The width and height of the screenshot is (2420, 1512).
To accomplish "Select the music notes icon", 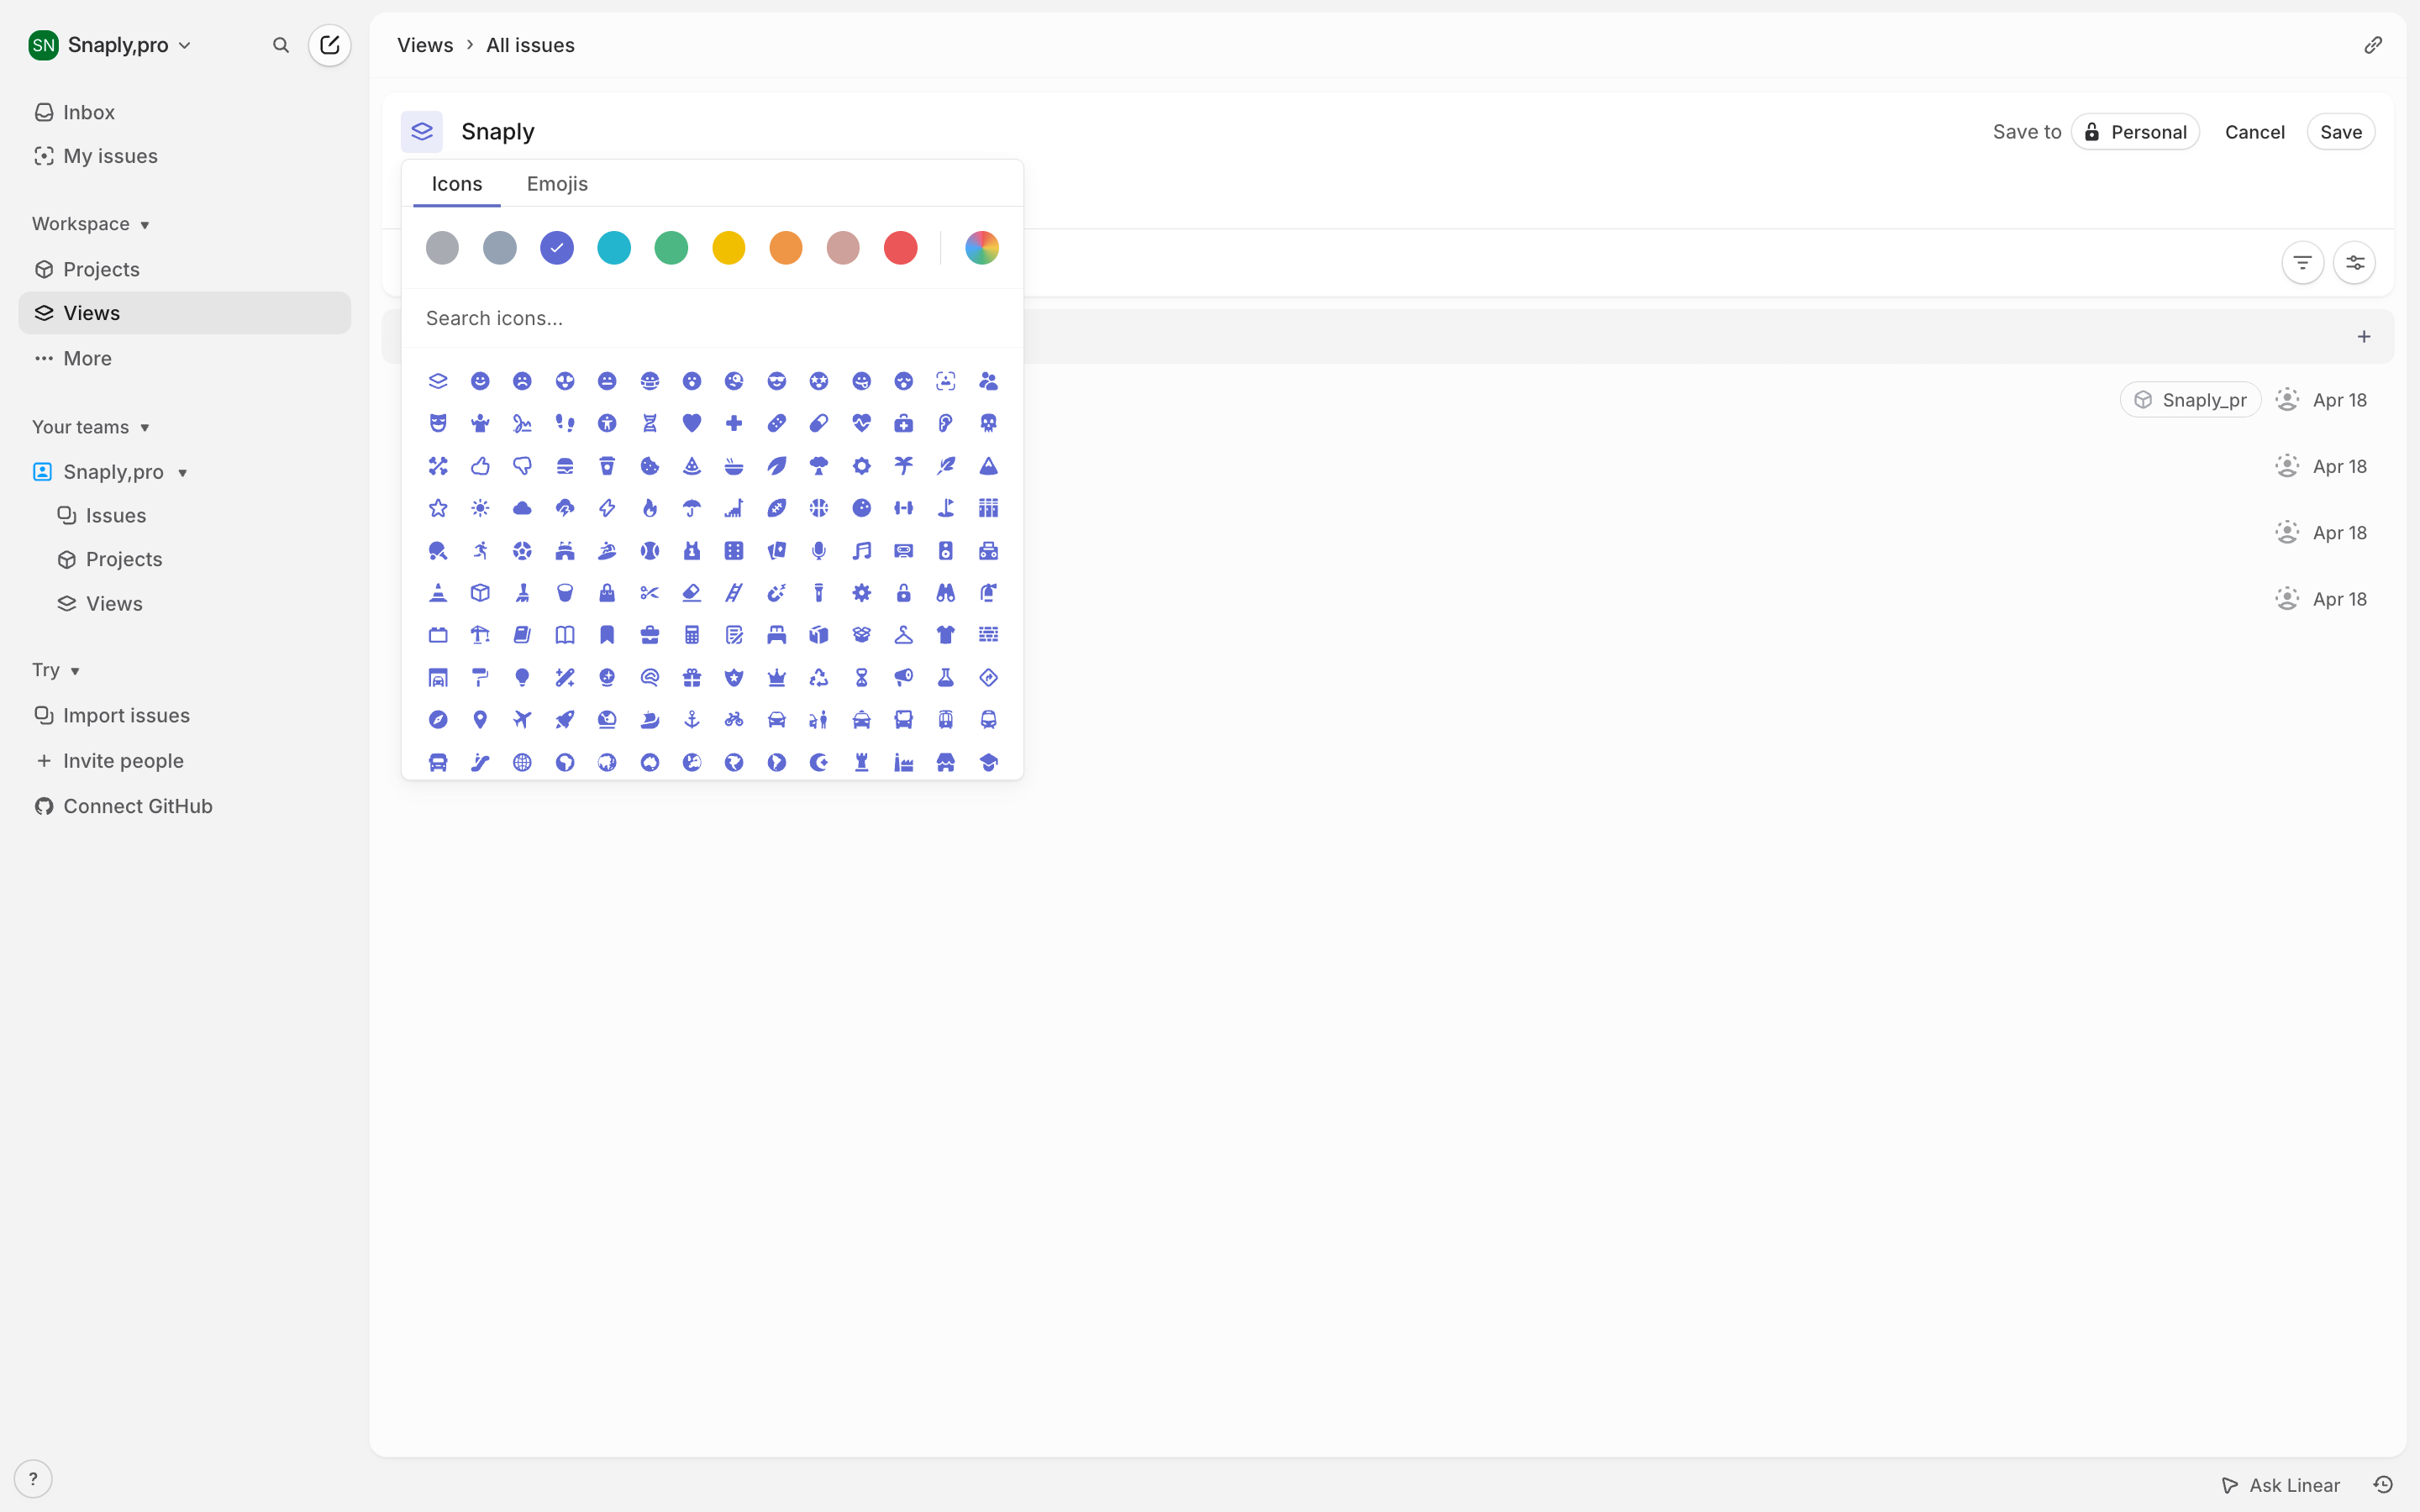I will pyautogui.click(x=861, y=551).
